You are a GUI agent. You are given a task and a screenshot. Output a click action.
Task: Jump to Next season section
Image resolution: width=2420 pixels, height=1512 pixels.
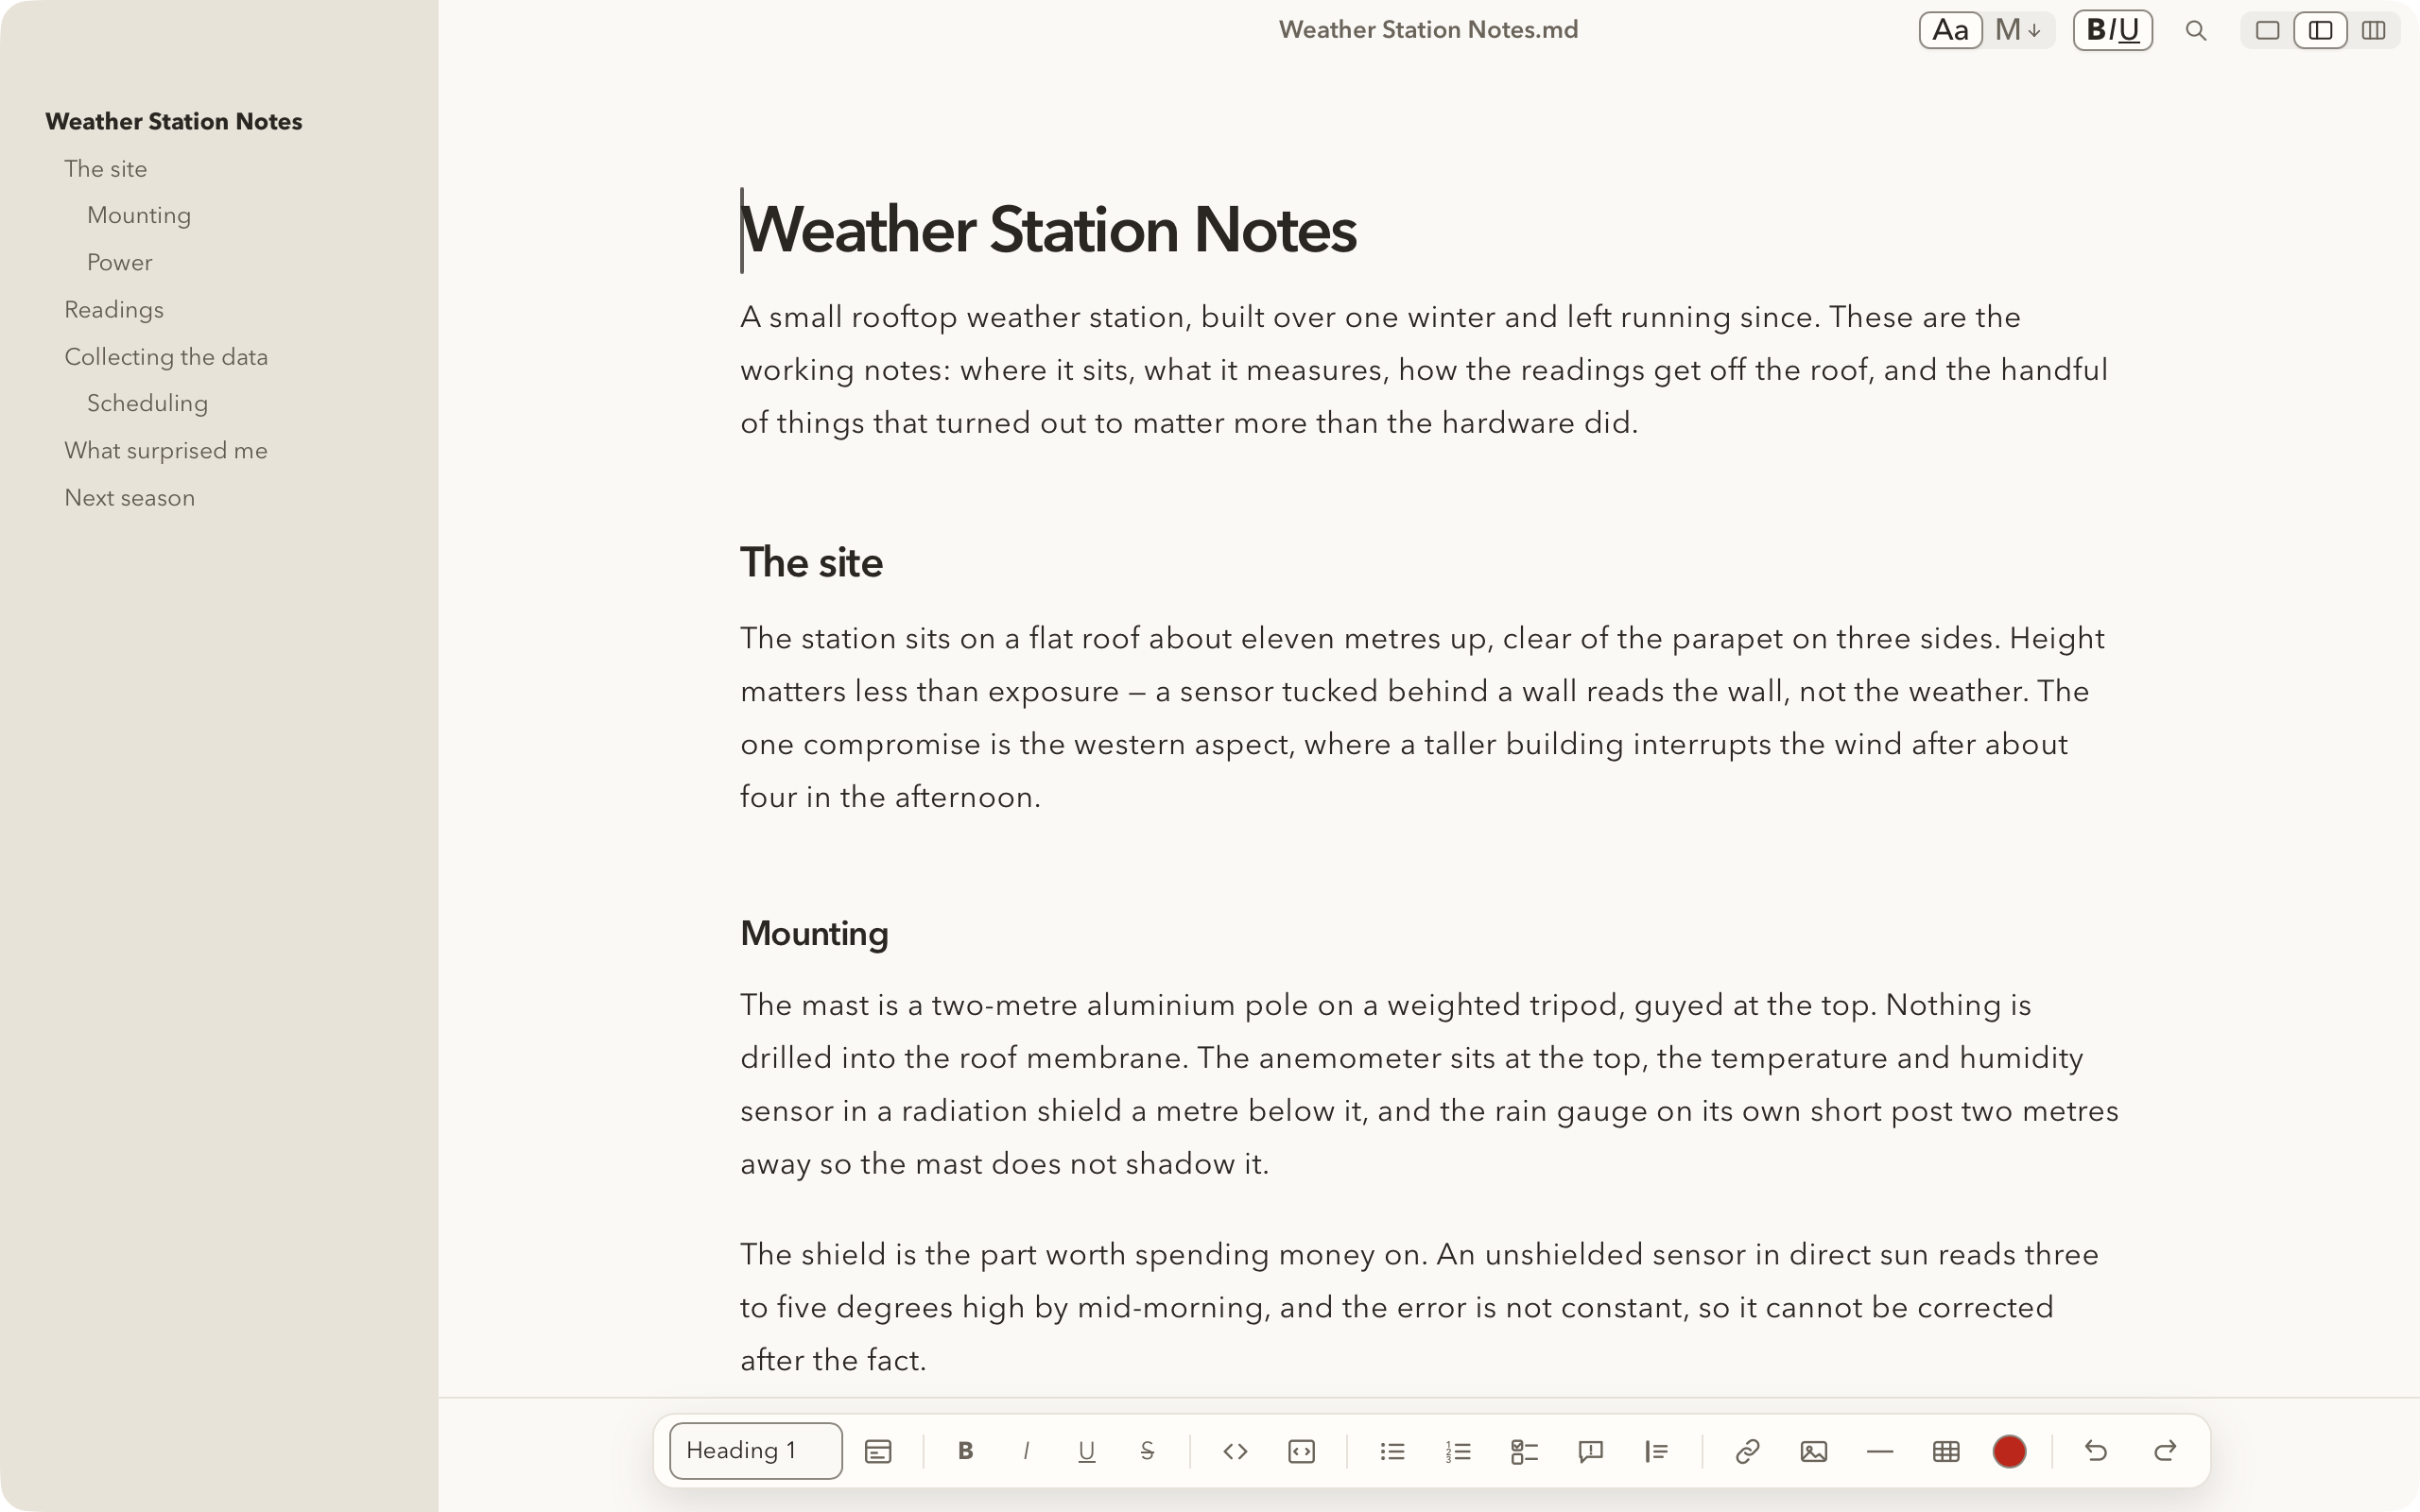coord(130,497)
